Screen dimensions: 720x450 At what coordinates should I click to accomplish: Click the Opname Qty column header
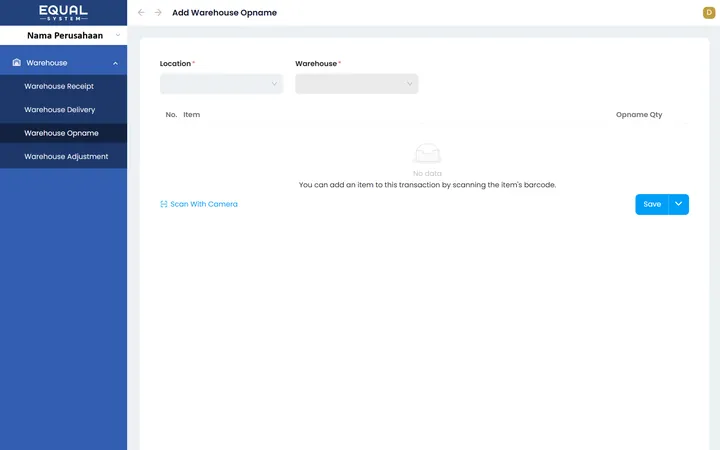tap(639, 115)
